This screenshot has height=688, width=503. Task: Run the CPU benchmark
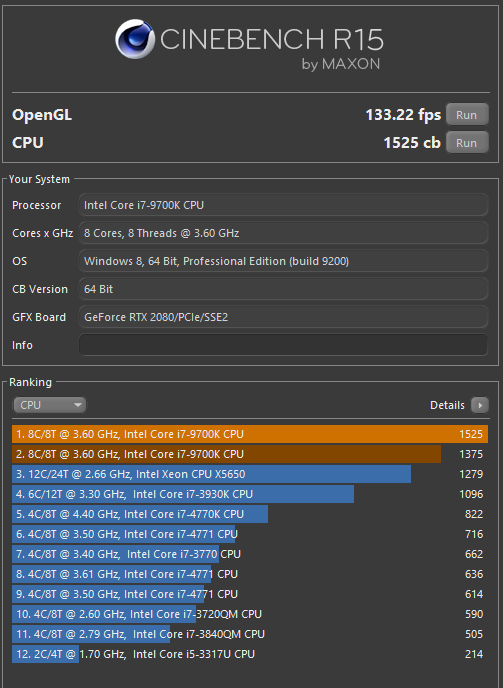pos(467,143)
